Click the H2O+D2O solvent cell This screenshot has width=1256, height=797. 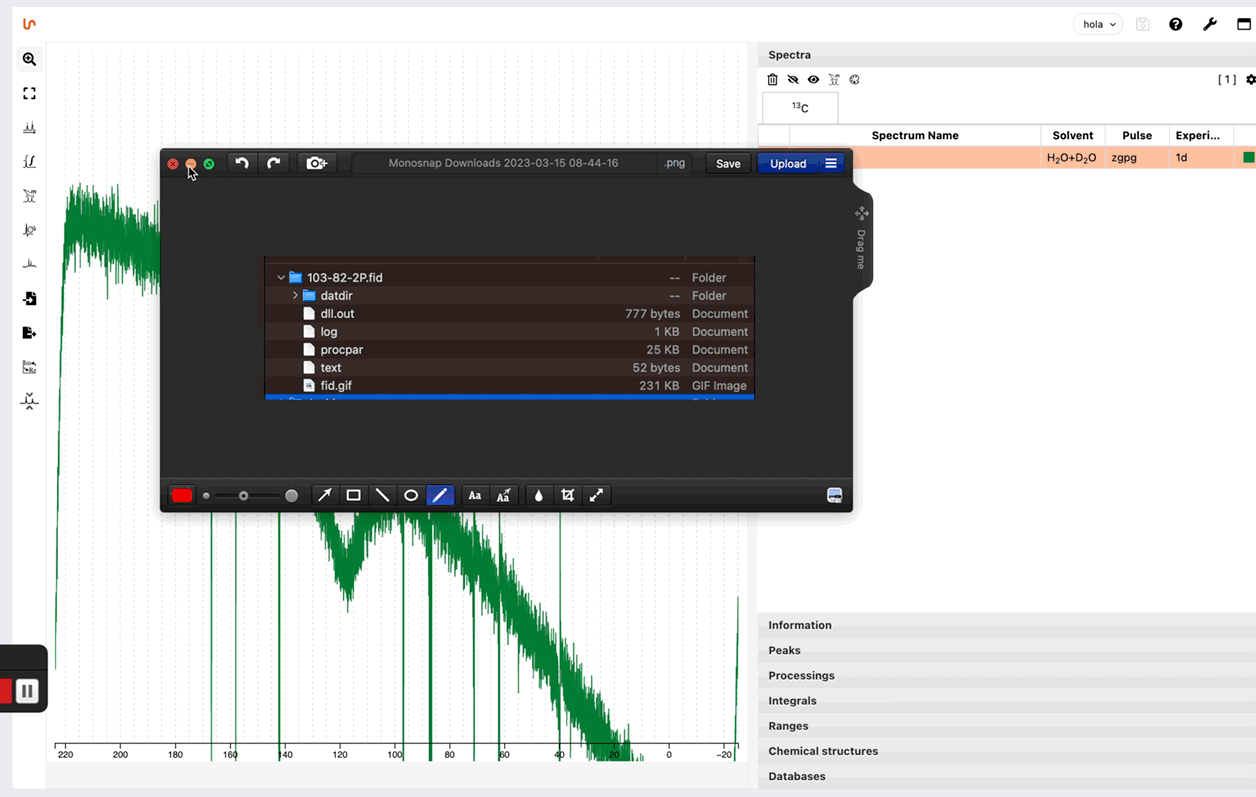pos(1072,158)
